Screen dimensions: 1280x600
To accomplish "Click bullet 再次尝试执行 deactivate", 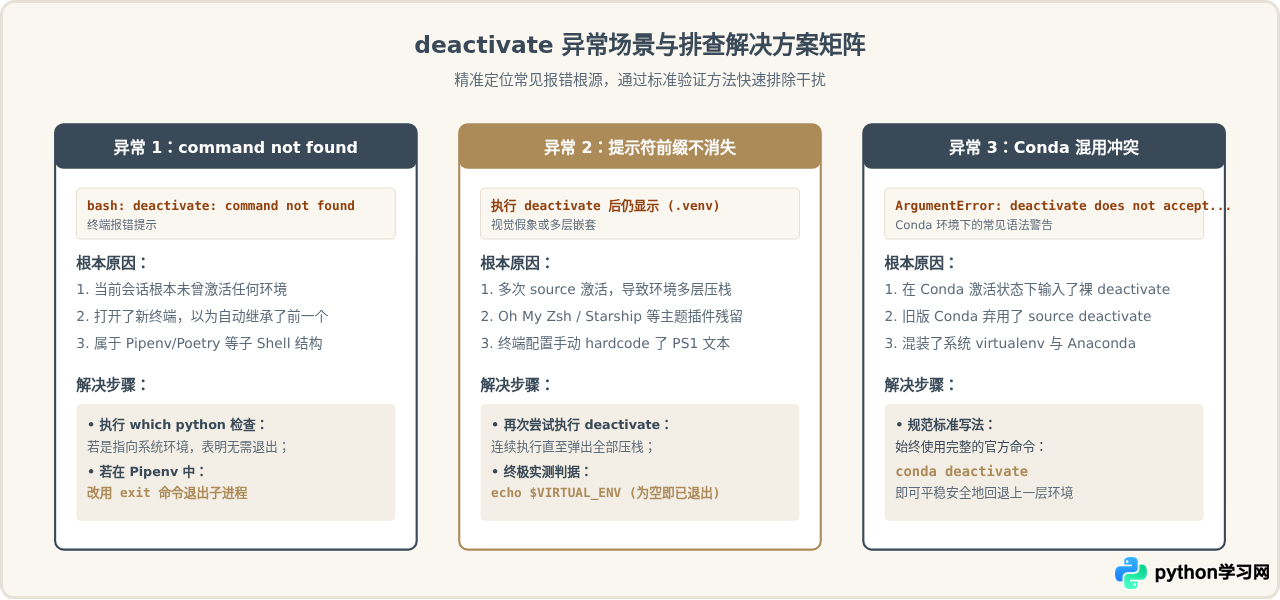I will 581,424.
